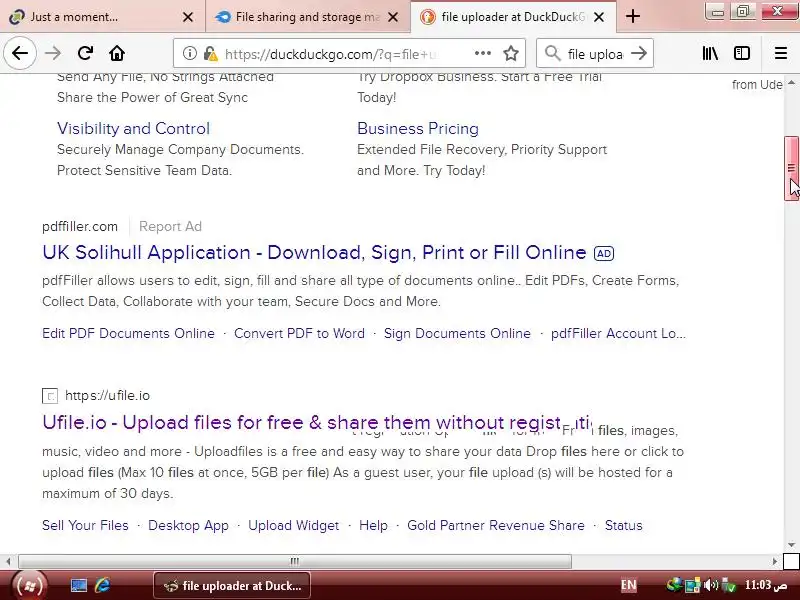Image resolution: width=800 pixels, height=600 pixels.
Task: Toggle the sidebar view icon
Action: point(742,53)
